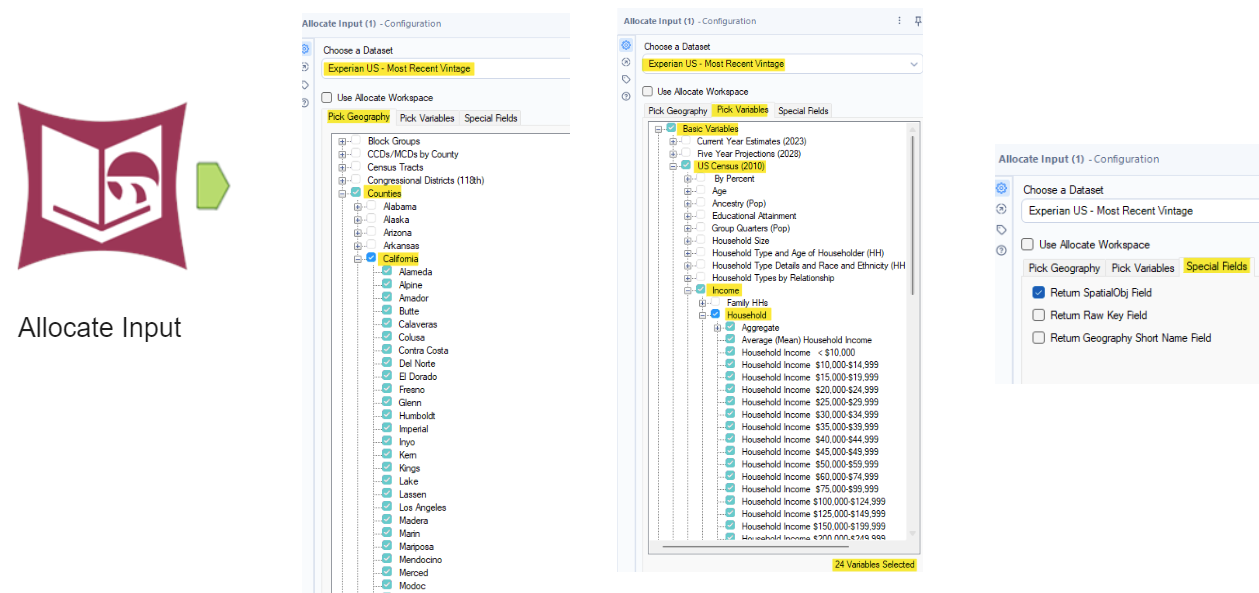Select Five Year Projections (2028) item
1259x593 pixels.
point(748,154)
